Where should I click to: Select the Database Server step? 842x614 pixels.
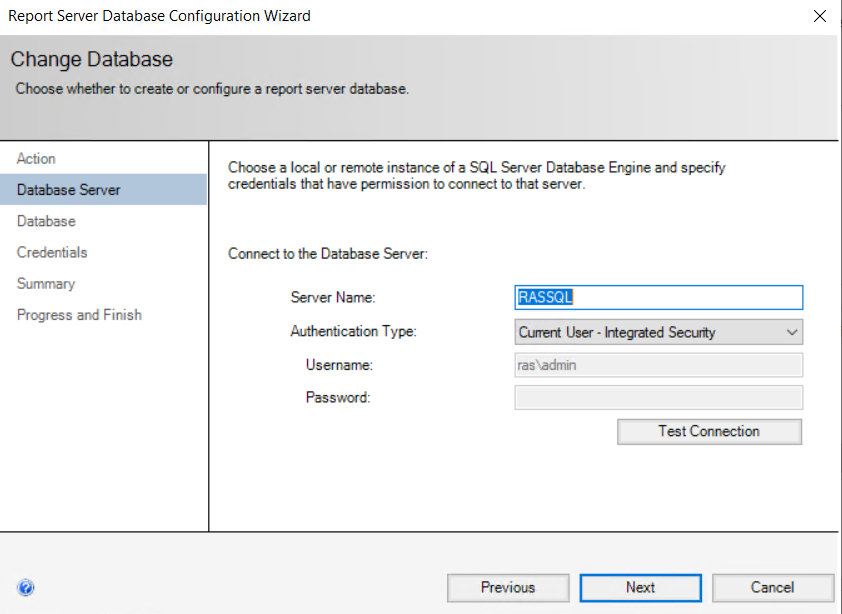(69, 190)
